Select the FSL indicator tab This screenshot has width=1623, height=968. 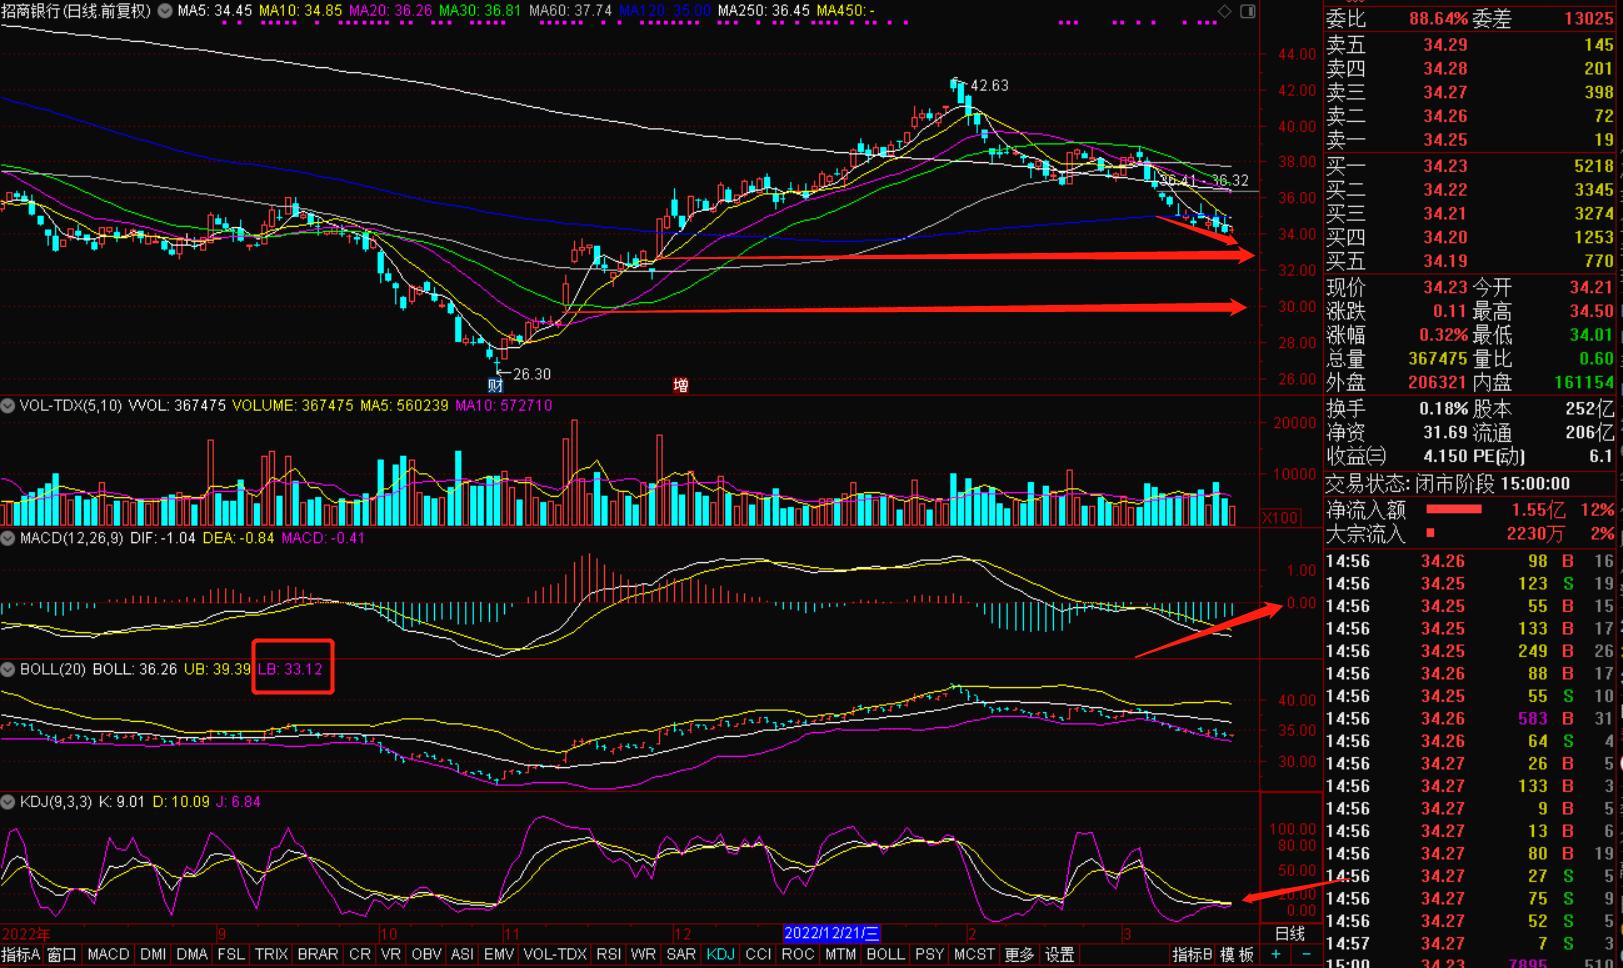231,955
